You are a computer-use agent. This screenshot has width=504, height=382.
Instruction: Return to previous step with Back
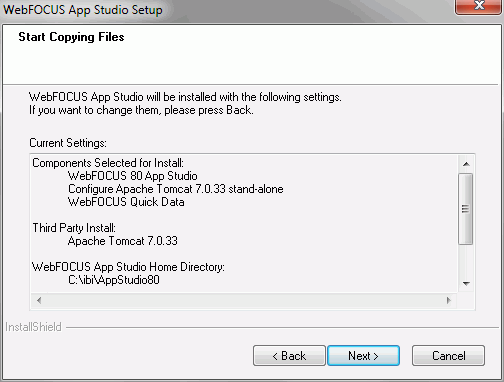289,356
